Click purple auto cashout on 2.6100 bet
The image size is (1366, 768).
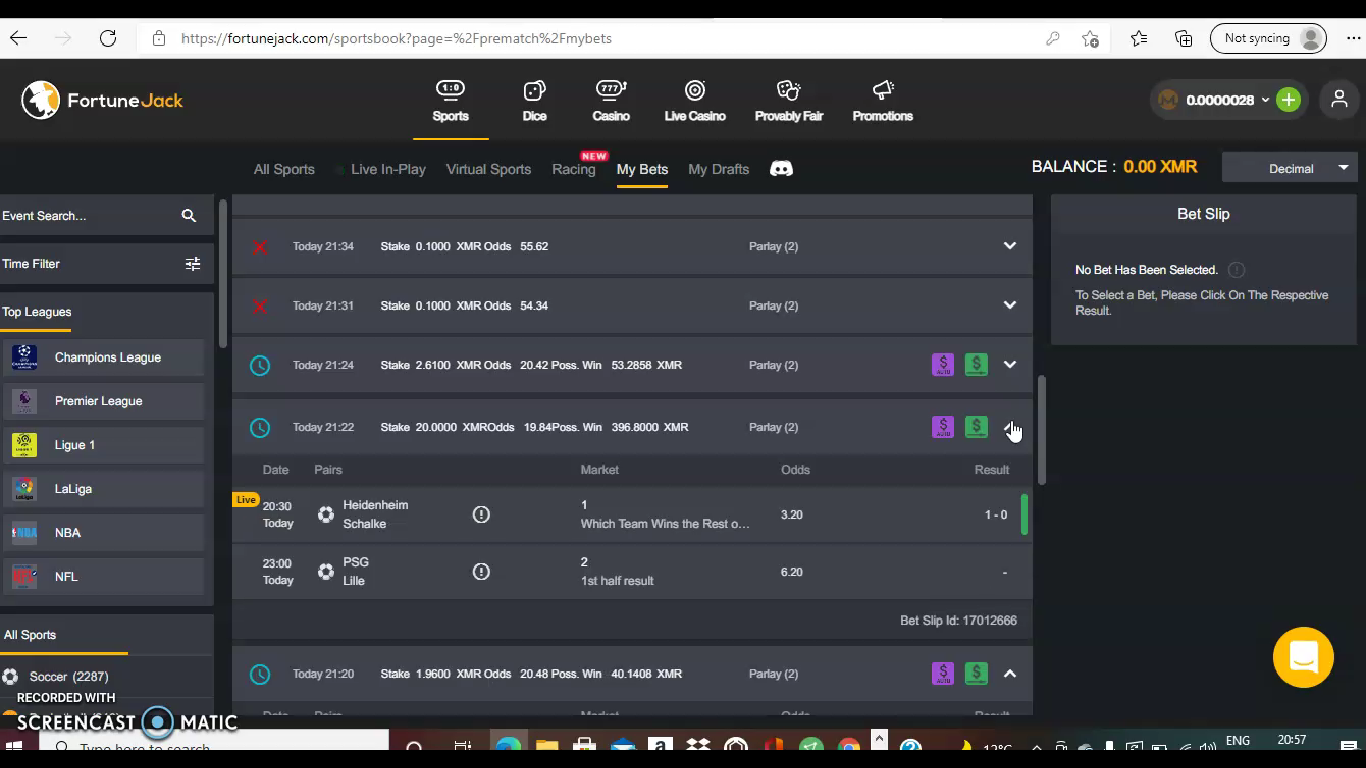point(943,365)
